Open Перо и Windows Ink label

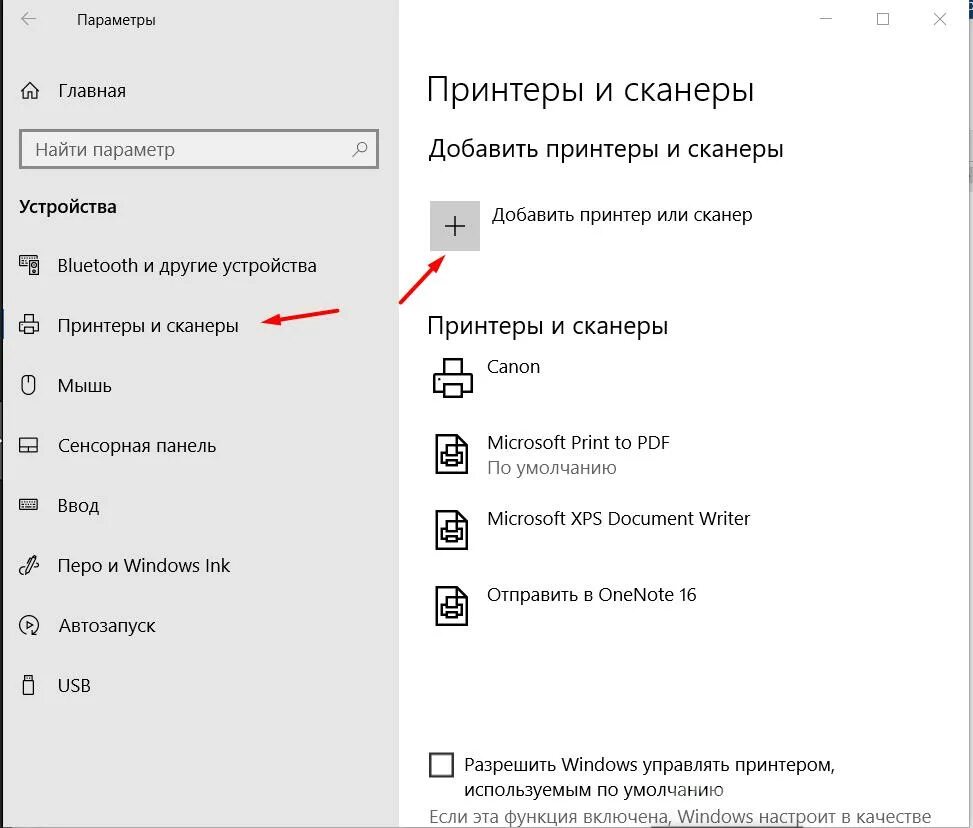(143, 565)
